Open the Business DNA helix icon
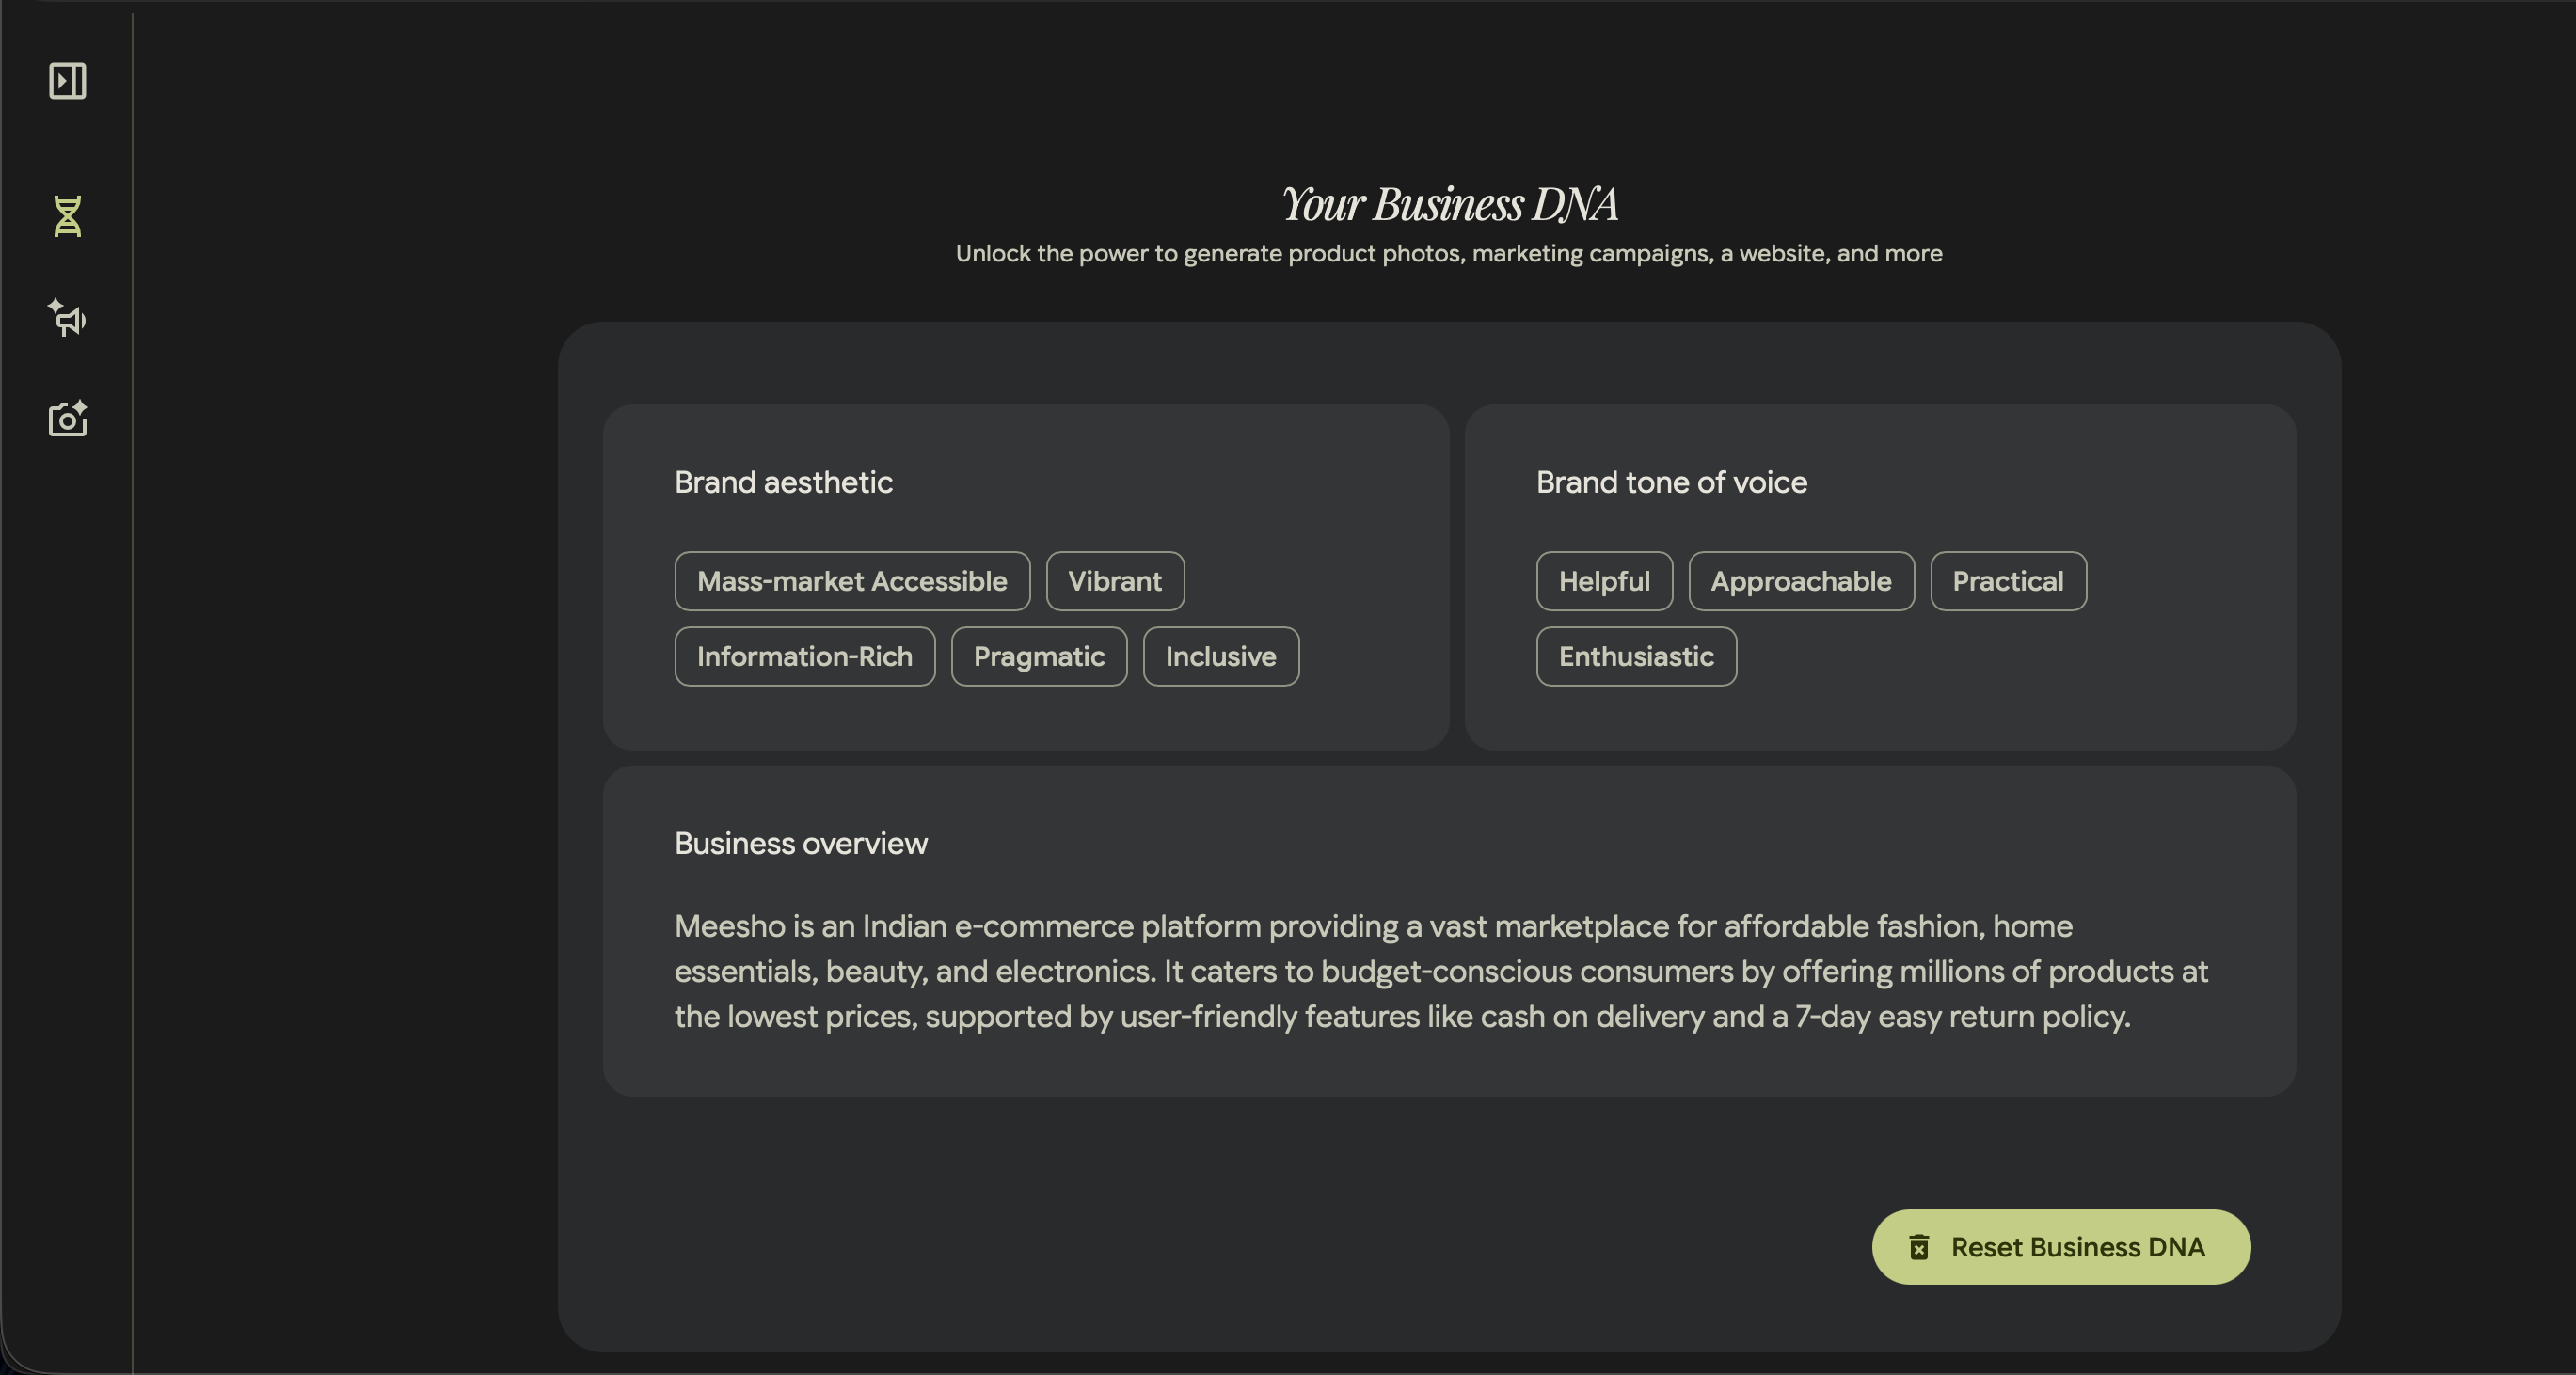 point(68,216)
